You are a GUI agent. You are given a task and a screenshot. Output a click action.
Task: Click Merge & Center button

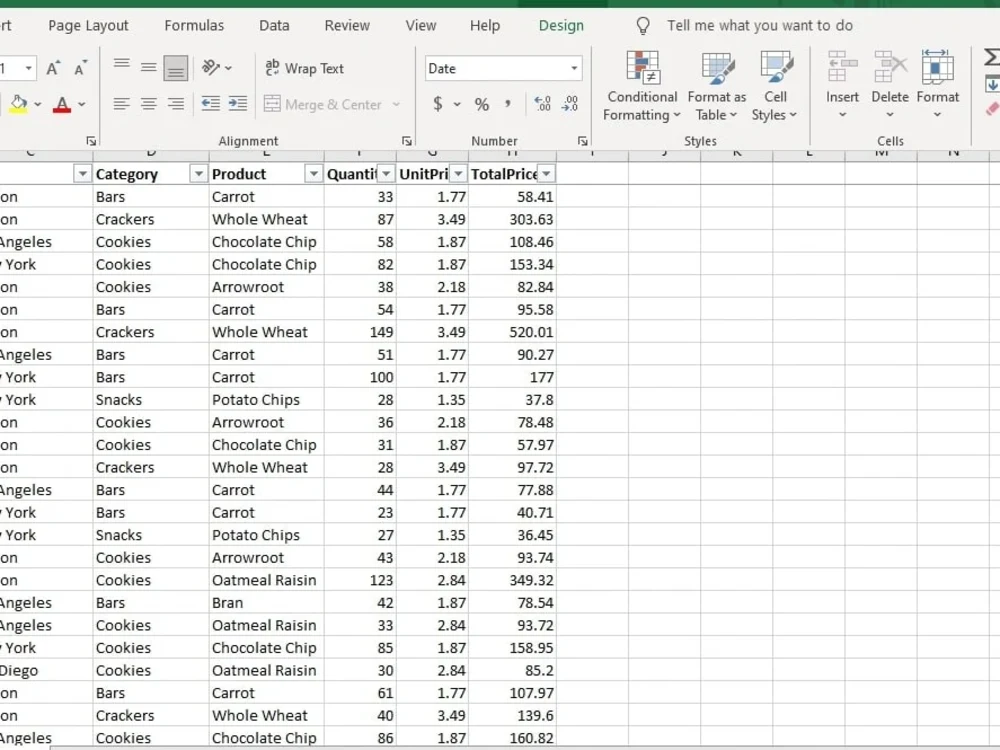point(323,104)
